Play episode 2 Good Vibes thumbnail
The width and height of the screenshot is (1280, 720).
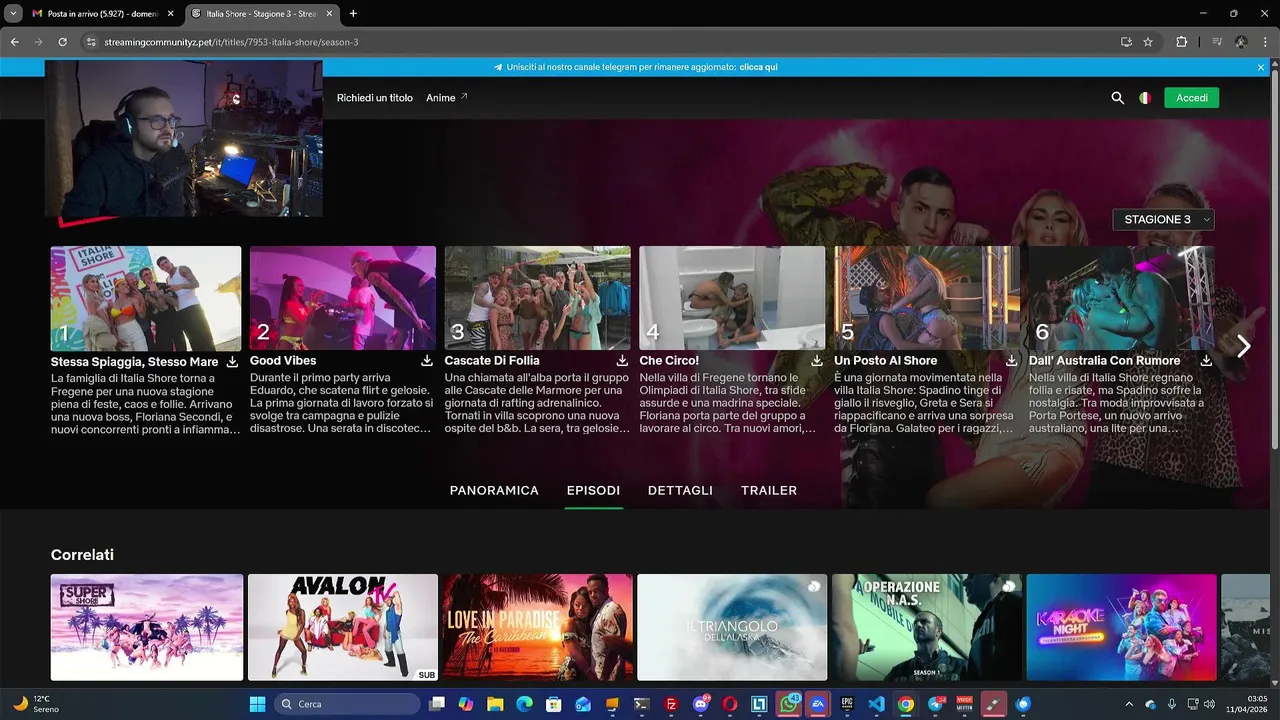(x=343, y=298)
